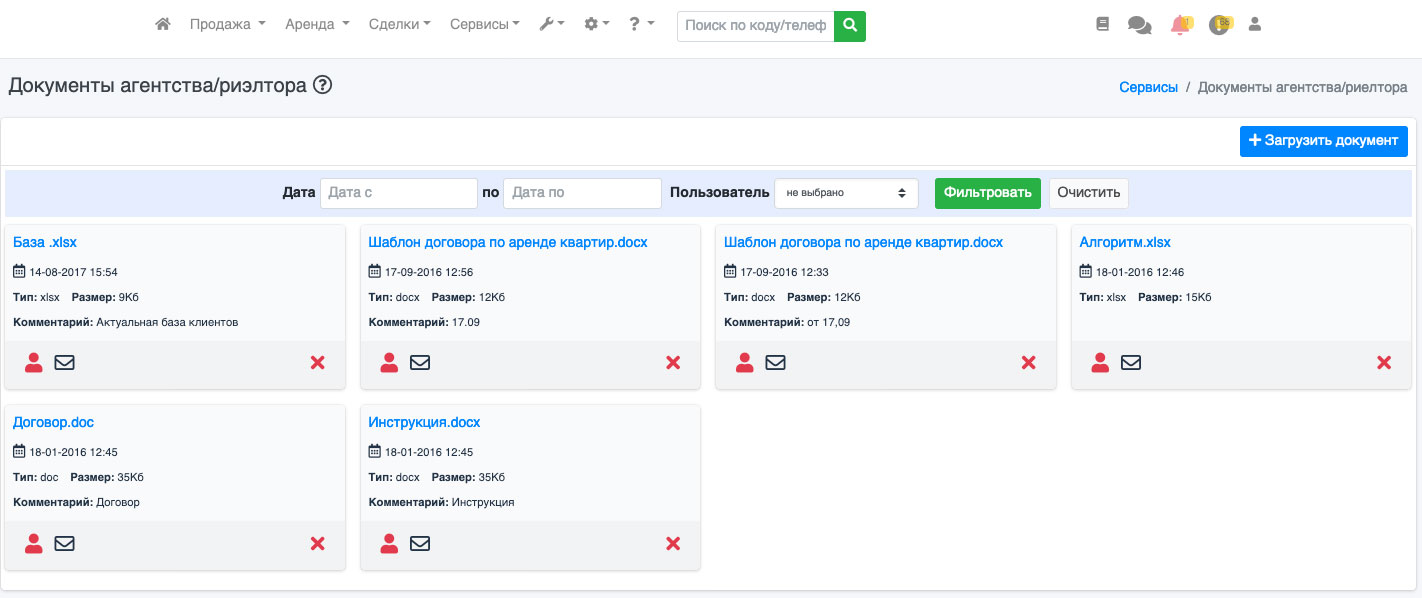Open the gear settings dropdown
1422x598 pixels.
pyautogui.click(x=597, y=24)
